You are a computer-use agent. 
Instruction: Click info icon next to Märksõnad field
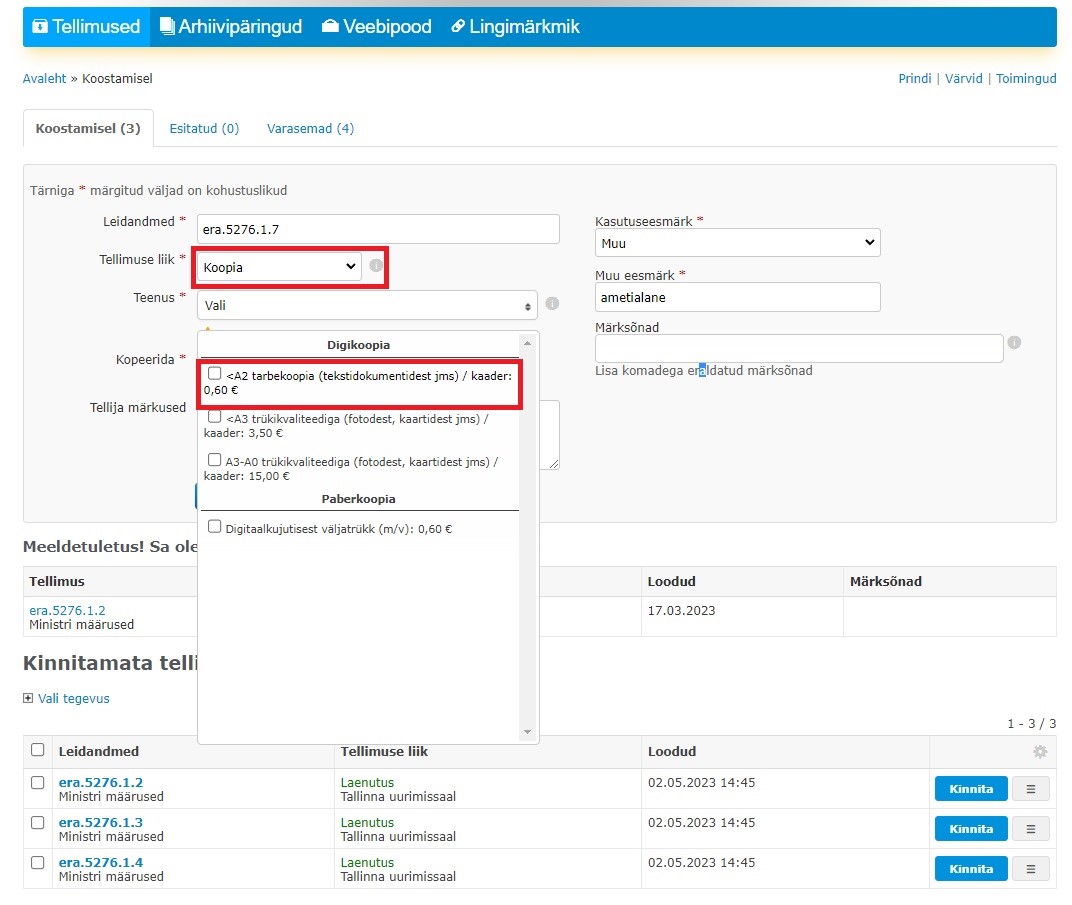(1014, 342)
